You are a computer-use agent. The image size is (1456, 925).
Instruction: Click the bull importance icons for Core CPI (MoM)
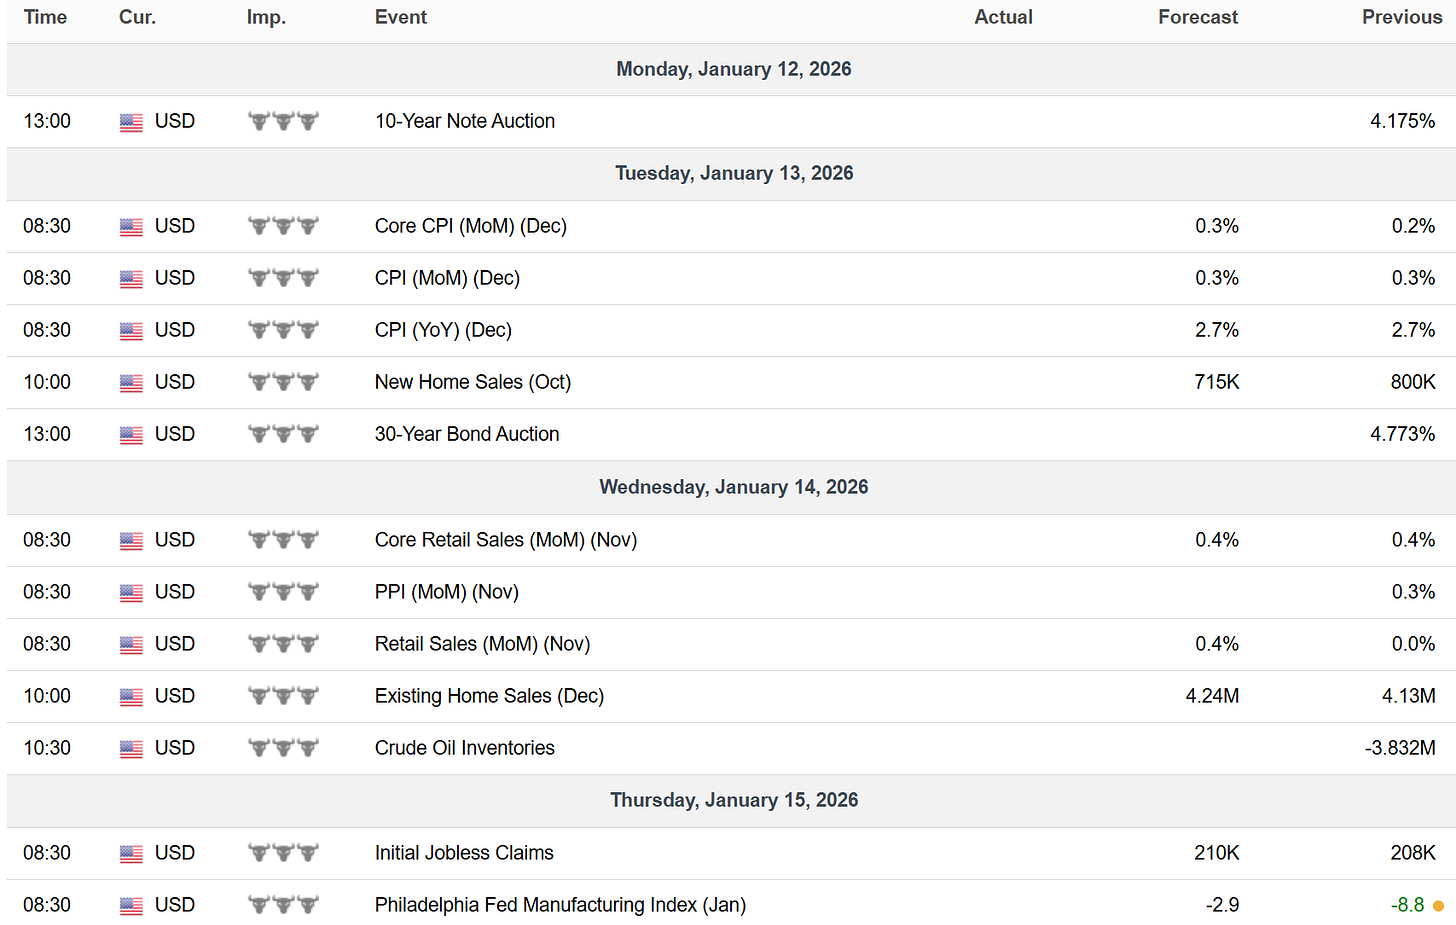(x=283, y=226)
